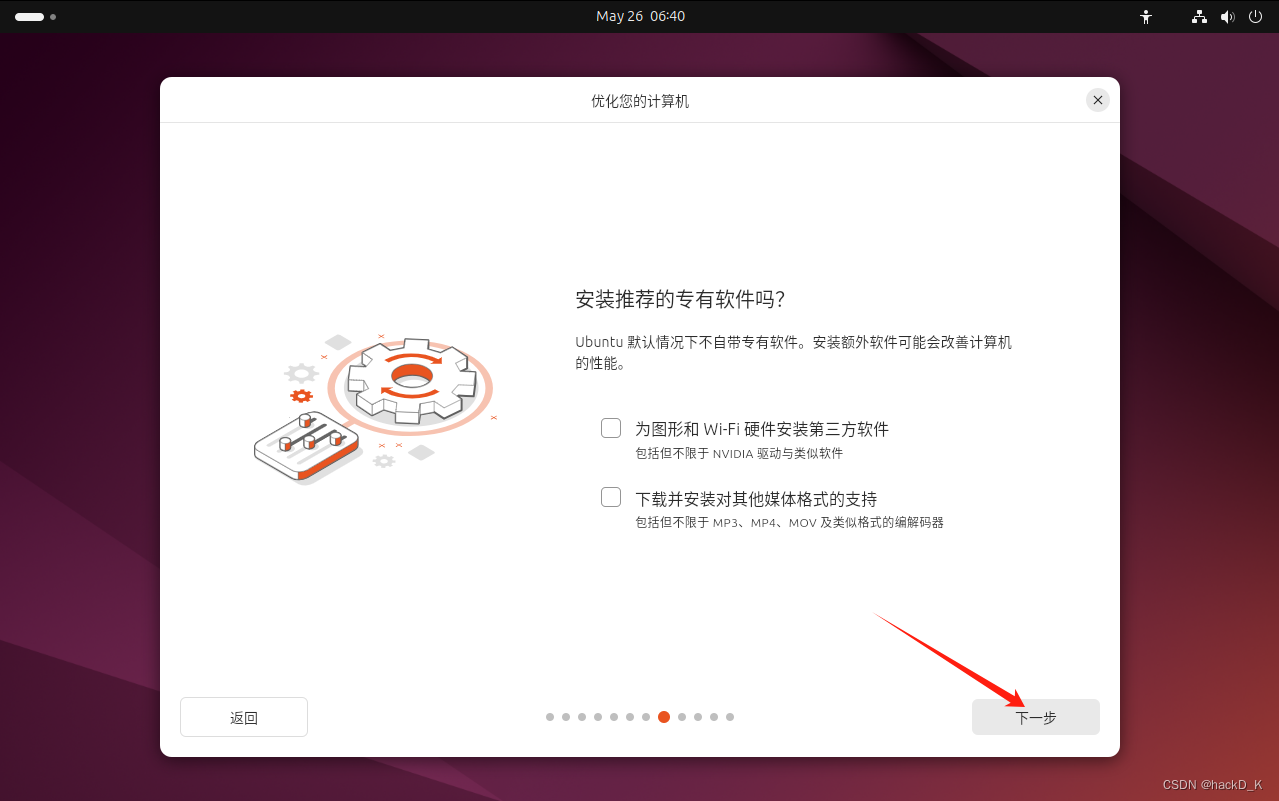The height and width of the screenshot is (801, 1279).
Task: Enable download of additional media format support
Action: click(611, 497)
